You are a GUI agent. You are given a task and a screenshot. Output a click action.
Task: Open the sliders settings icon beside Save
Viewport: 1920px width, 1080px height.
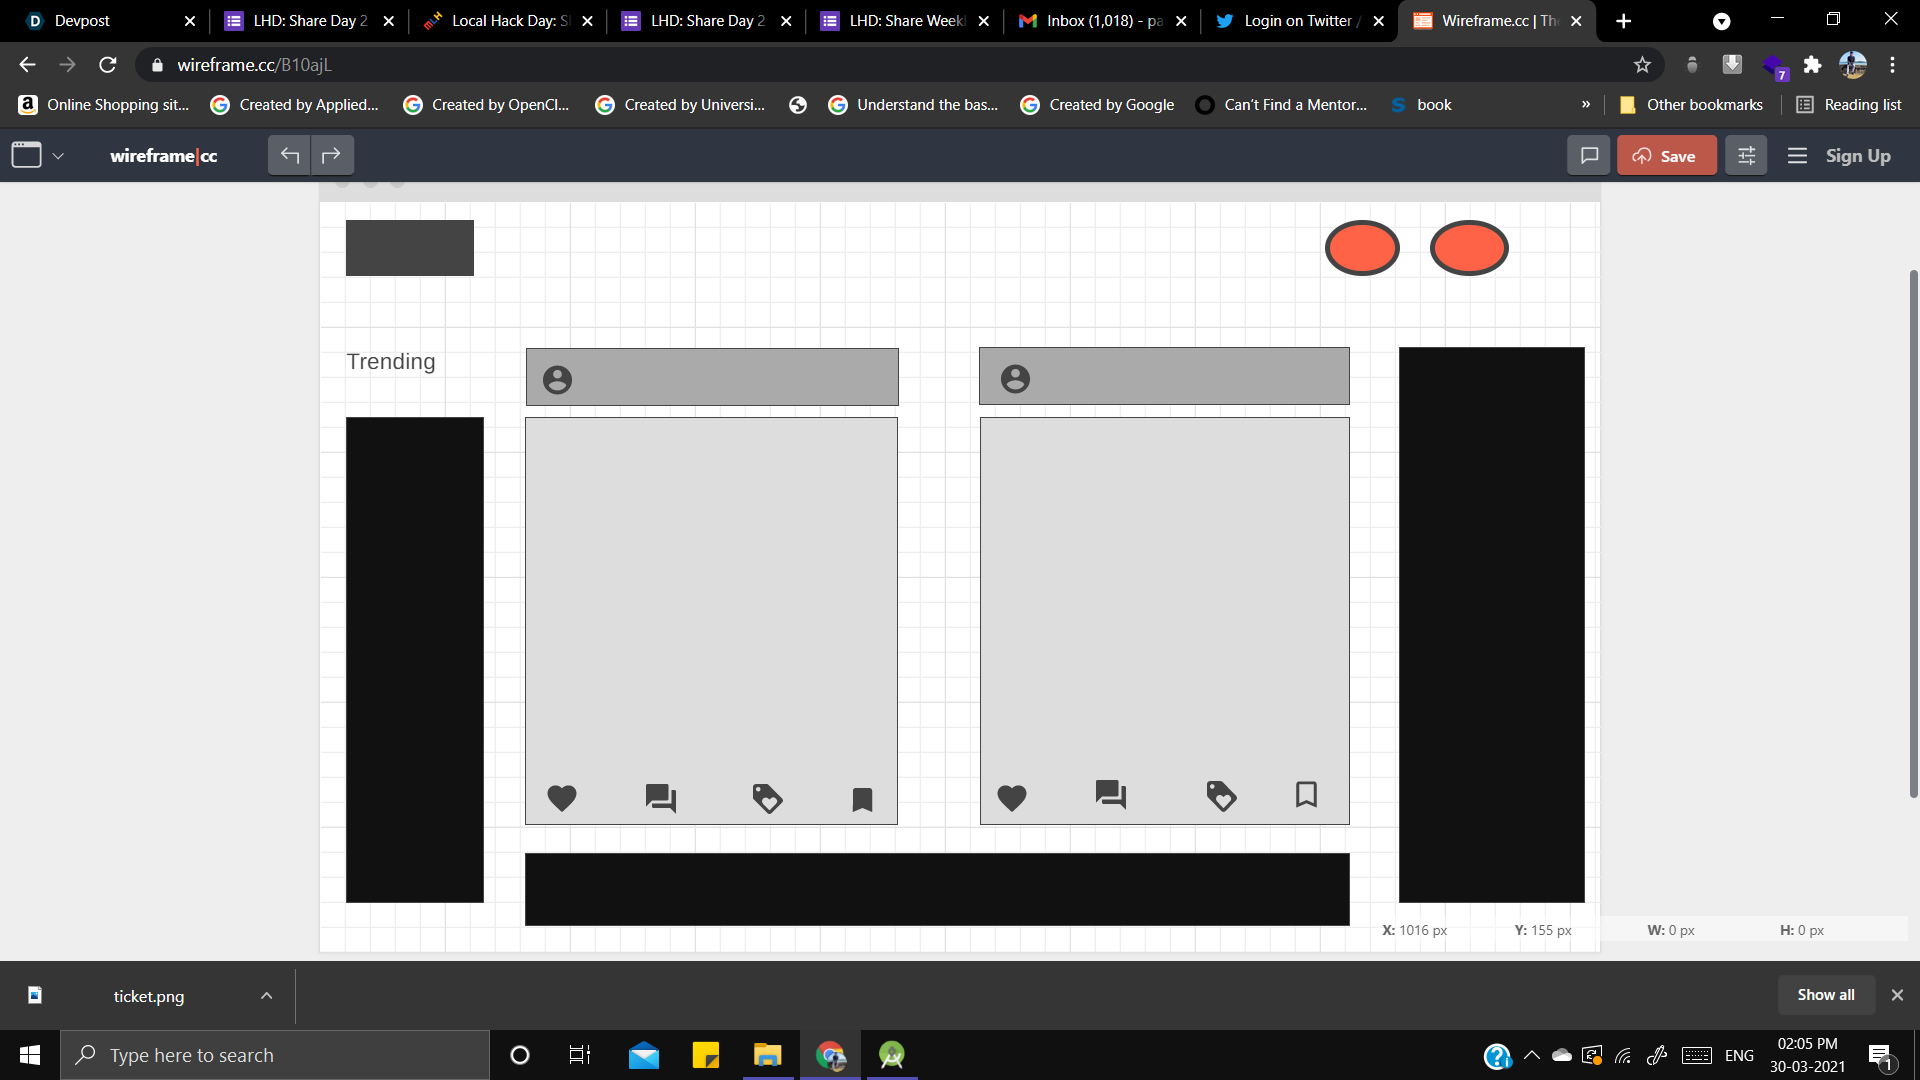tap(1746, 155)
